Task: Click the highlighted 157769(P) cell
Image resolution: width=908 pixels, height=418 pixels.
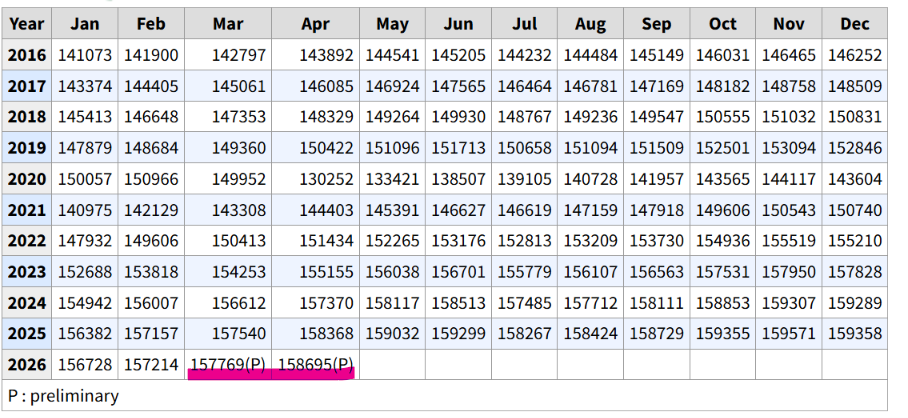Action: [x=228, y=365]
